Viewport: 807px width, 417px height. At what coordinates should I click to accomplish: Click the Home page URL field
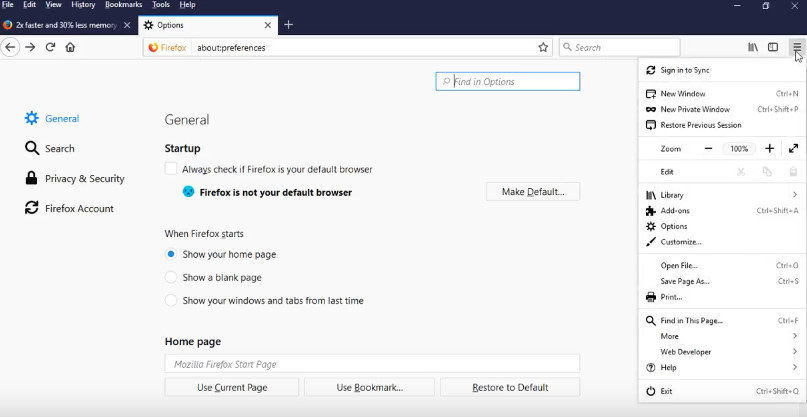[372, 364]
